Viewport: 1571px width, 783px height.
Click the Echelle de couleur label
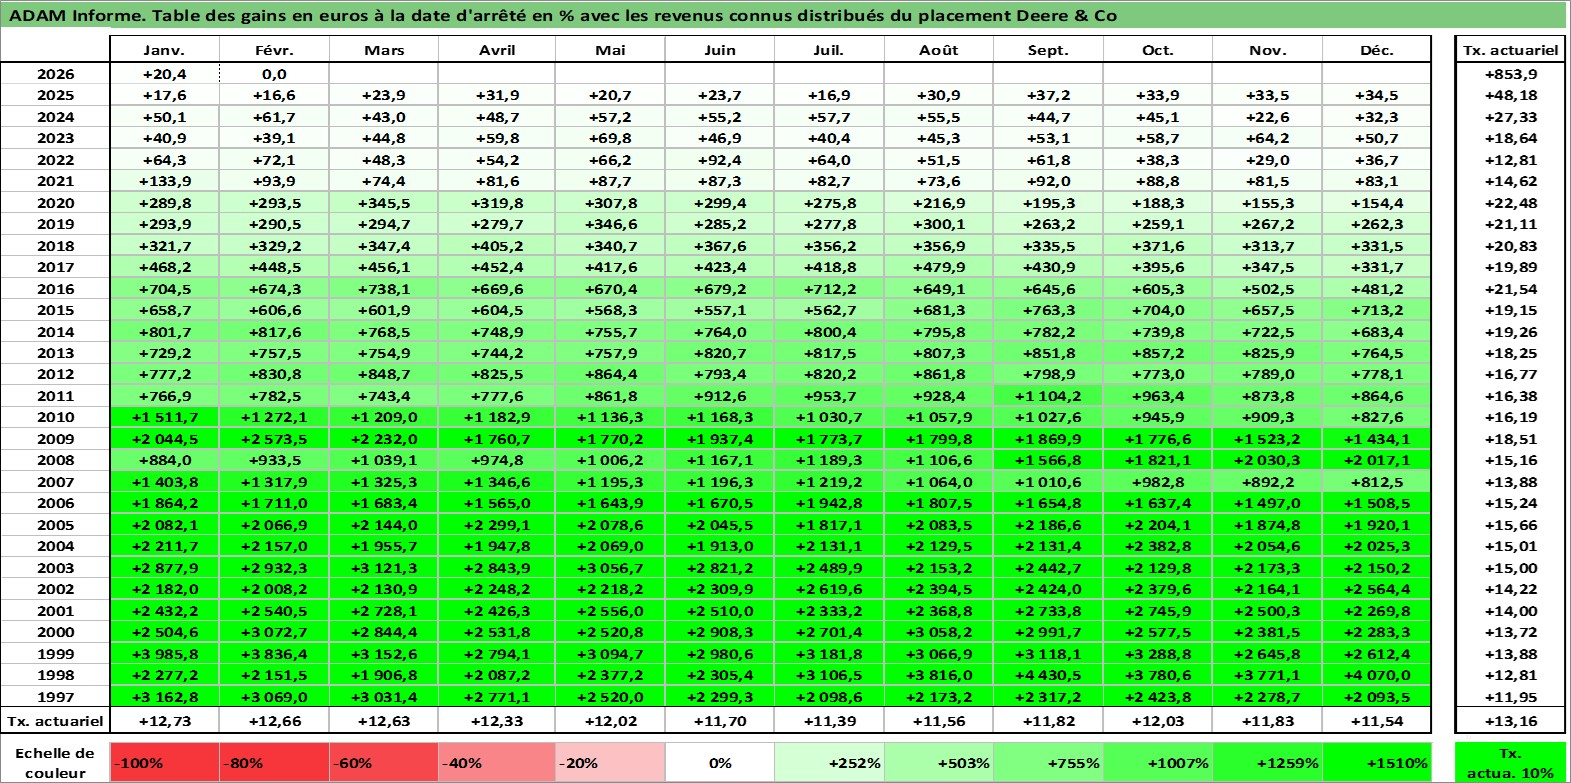tap(55, 762)
